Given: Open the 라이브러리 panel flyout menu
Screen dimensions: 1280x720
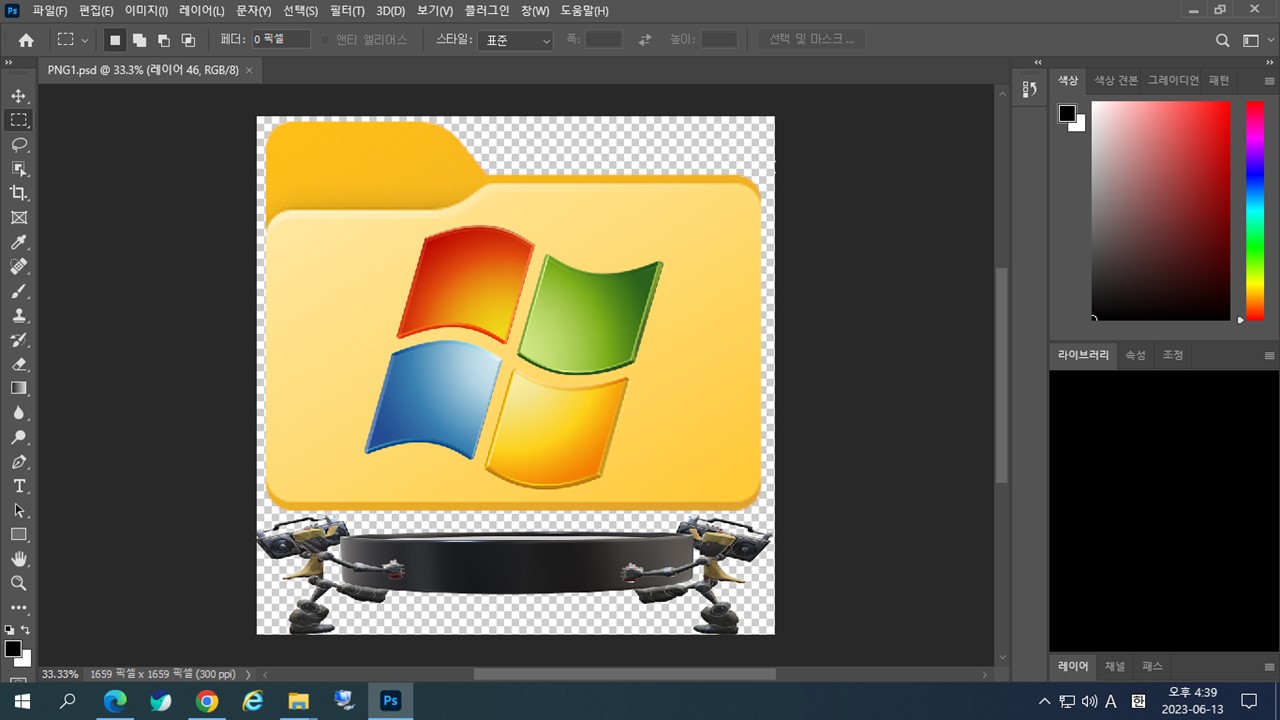Looking at the screenshot, I should (1269, 356).
